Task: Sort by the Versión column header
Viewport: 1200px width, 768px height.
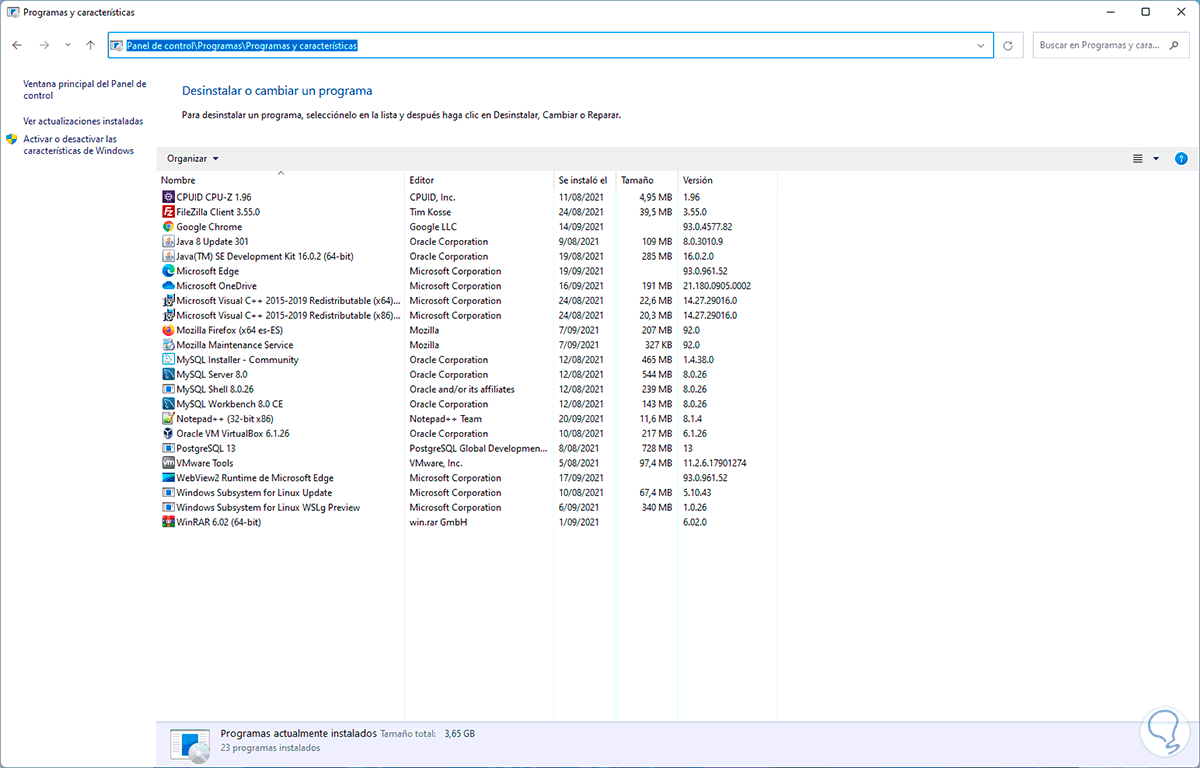Action: point(727,180)
